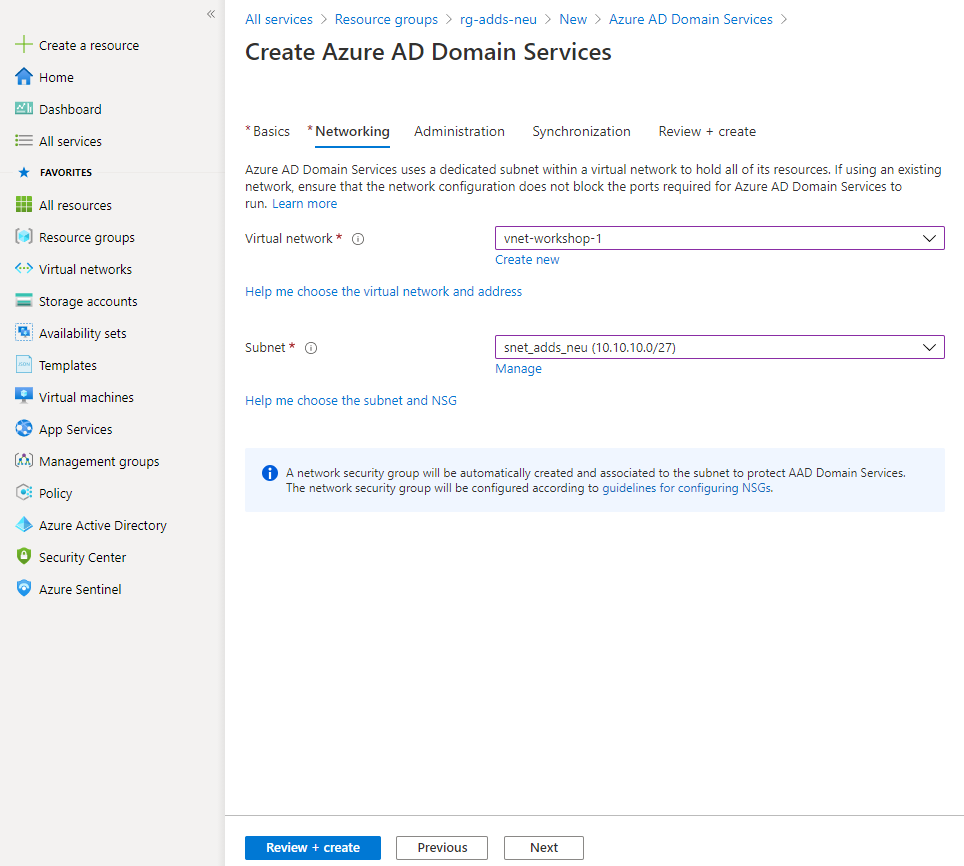Click the Virtual network info icon
Image resolution: width=964 pixels, height=866 pixels.
(x=358, y=239)
